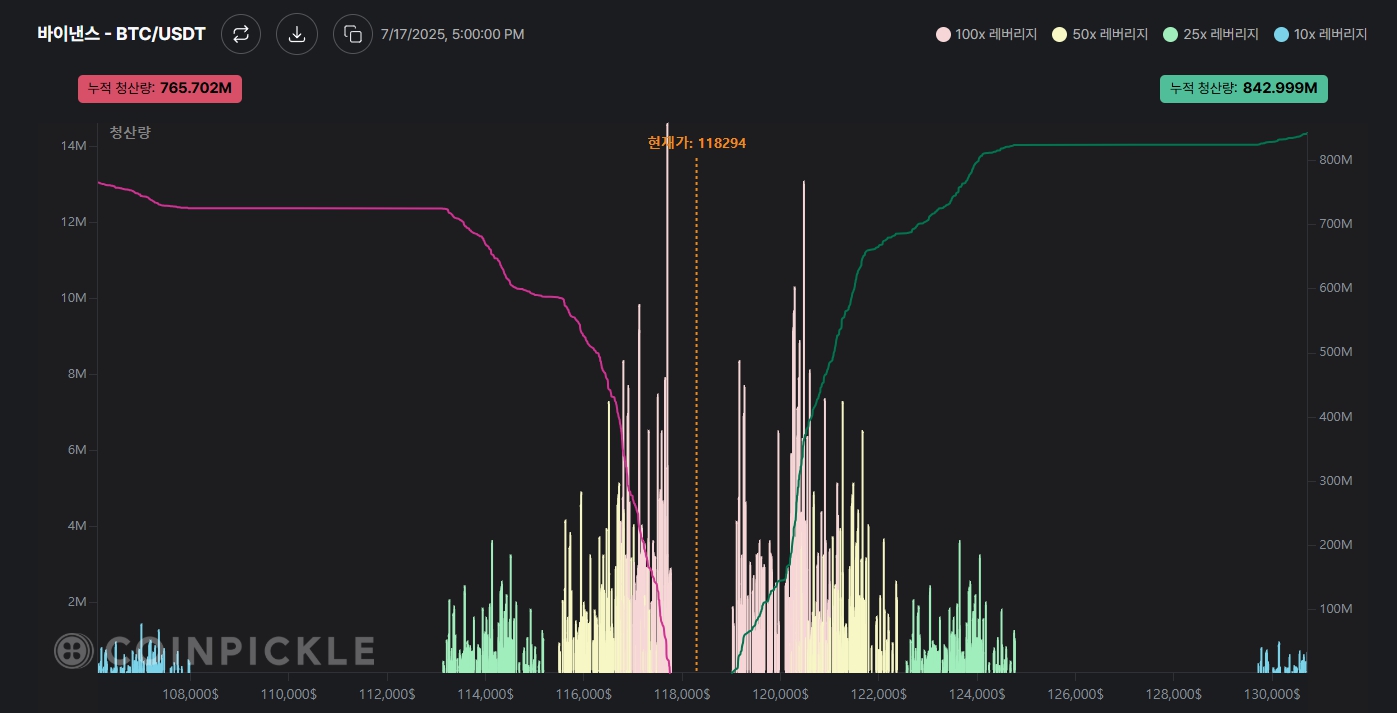Image resolution: width=1397 pixels, height=713 pixels.
Task: Click the 2M left axis label
Action: pyautogui.click(x=77, y=602)
